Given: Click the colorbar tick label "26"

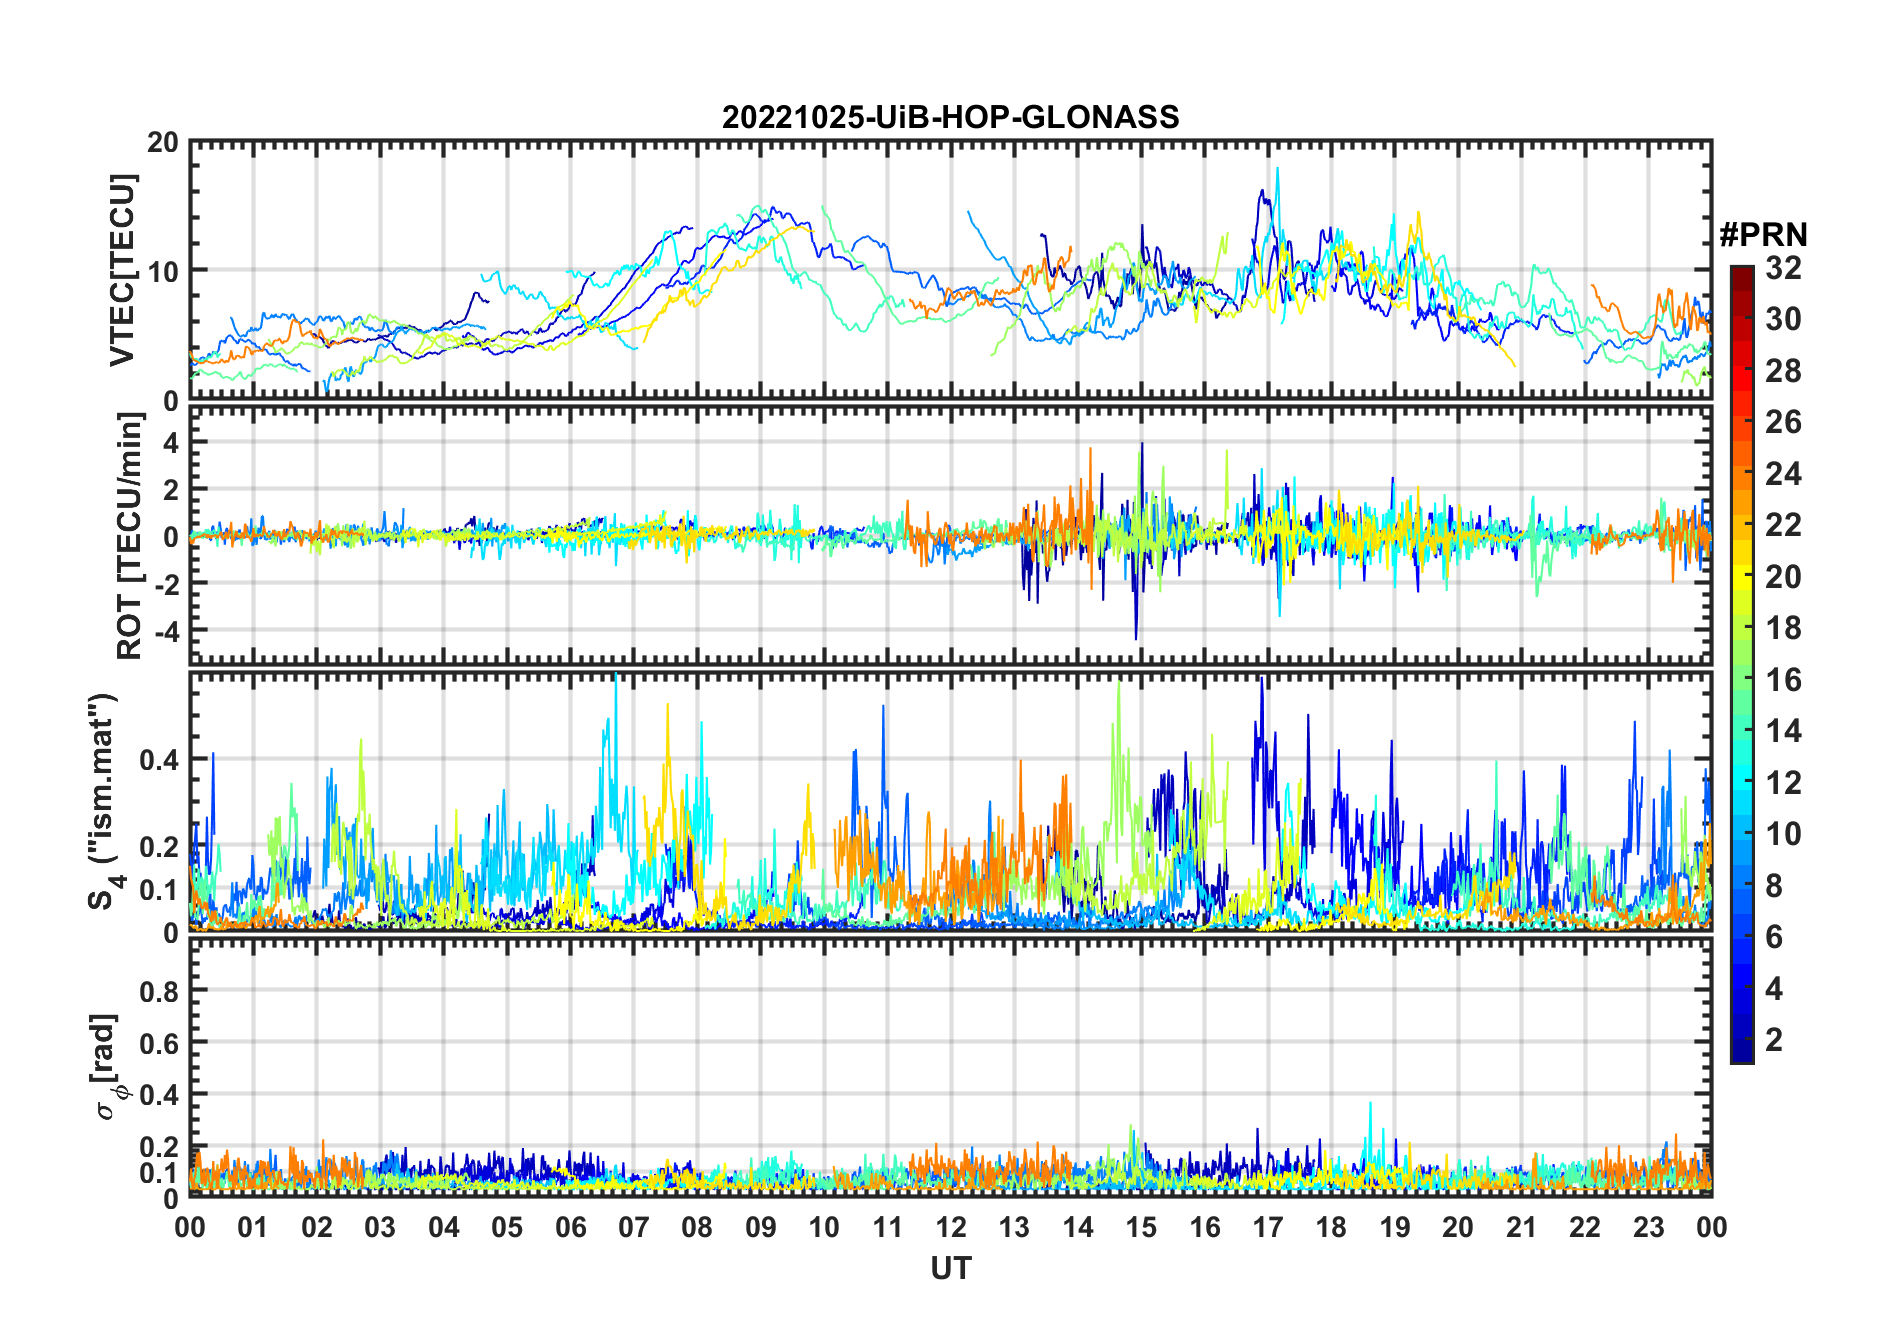Looking at the screenshot, I should [x=1783, y=422].
